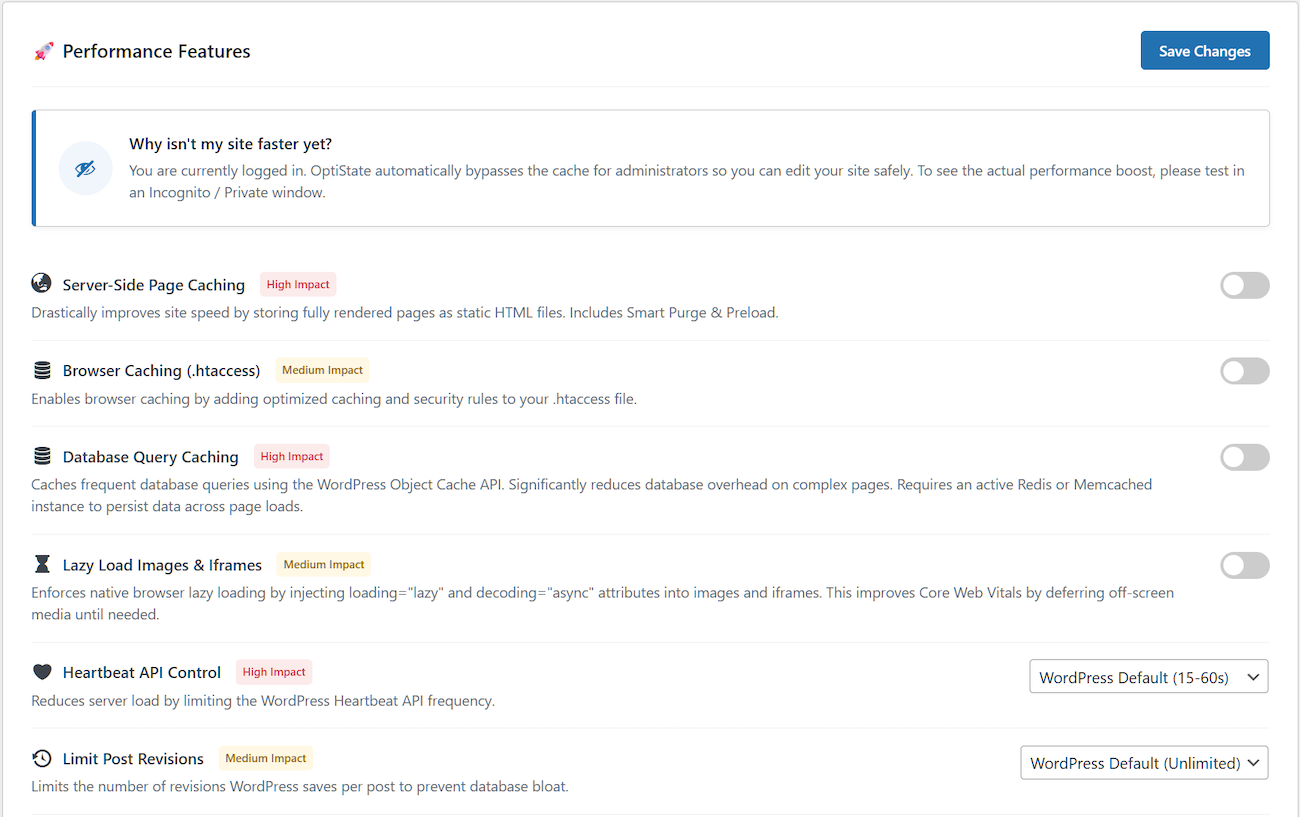This screenshot has height=817, width=1300.
Task: Click the database icon for Database Query Caching
Action: pos(41,456)
